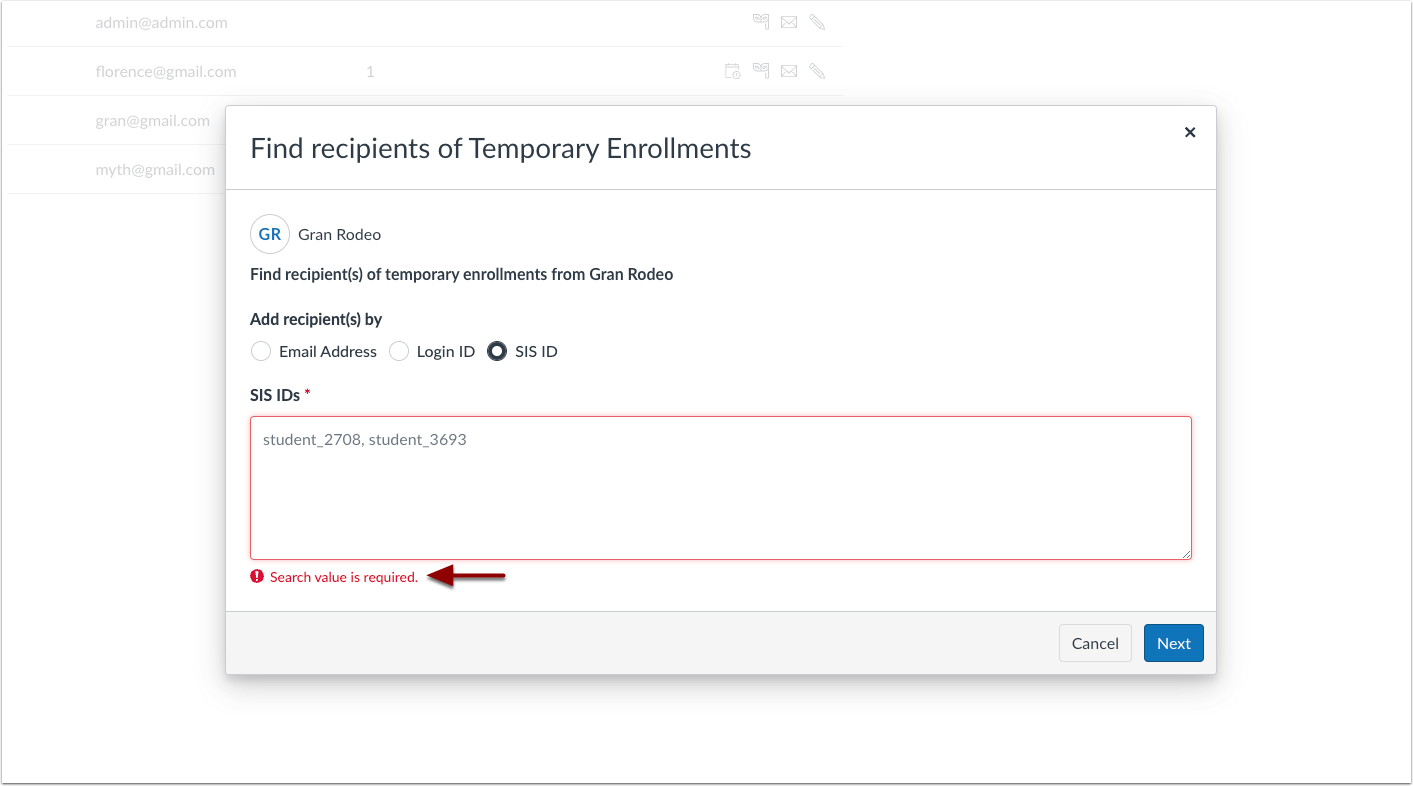Screen dimensions: 1413x786
Task: Click the Next button
Action: coord(1174,643)
